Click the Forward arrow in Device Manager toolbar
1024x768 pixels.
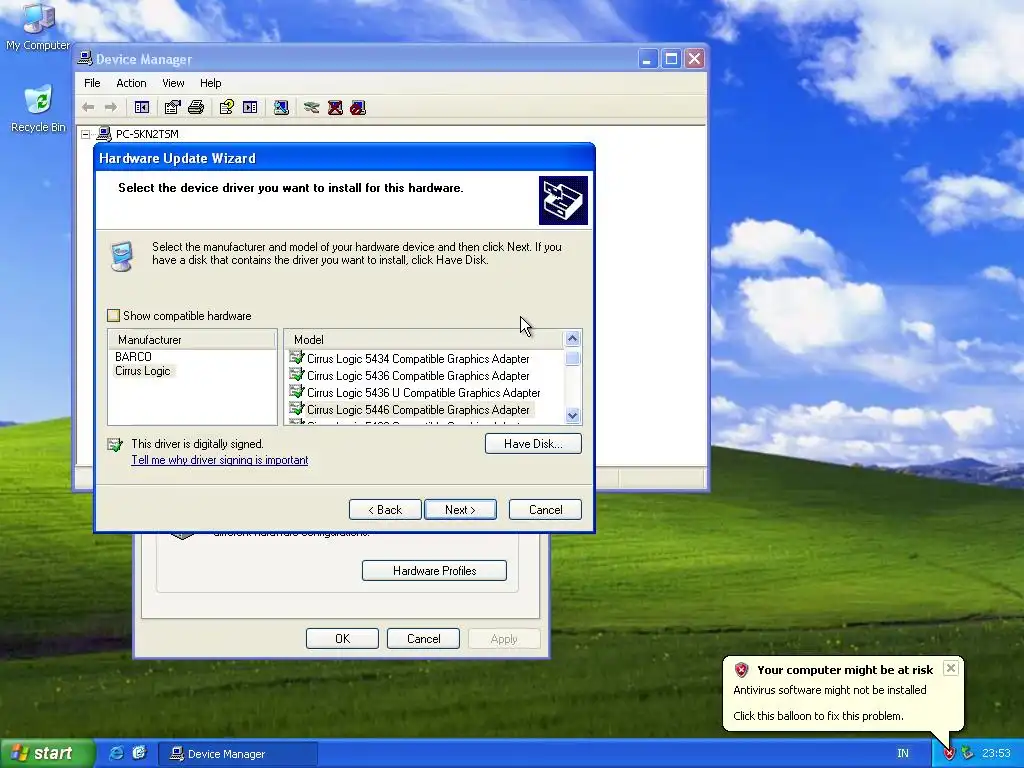click(x=111, y=107)
